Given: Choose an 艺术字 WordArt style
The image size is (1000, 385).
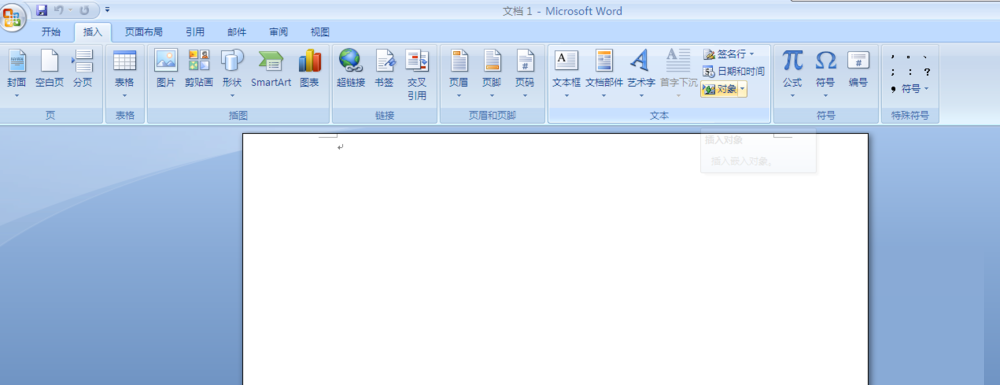Looking at the screenshot, I should [641, 74].
